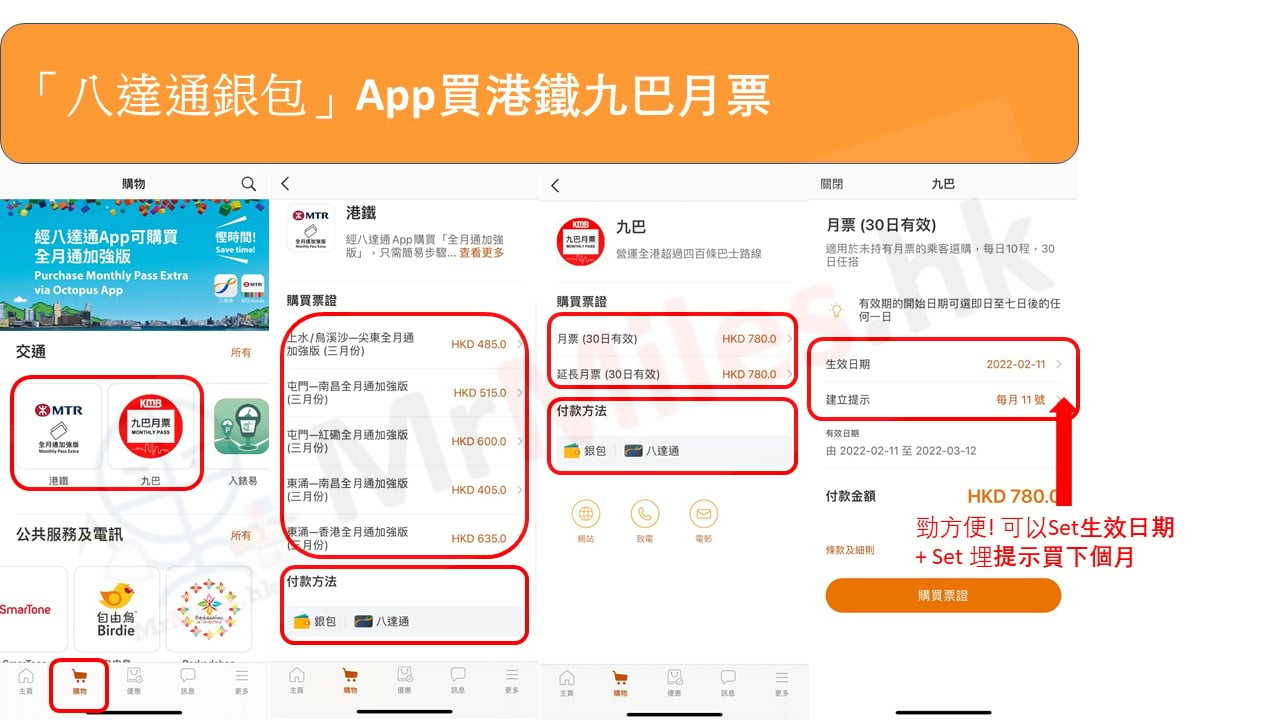Image resolution: width=1280 pixels, height=720 pixels.
Task: Select 屯門—紅磡 pass HKD 600.0
Action: 405,441
